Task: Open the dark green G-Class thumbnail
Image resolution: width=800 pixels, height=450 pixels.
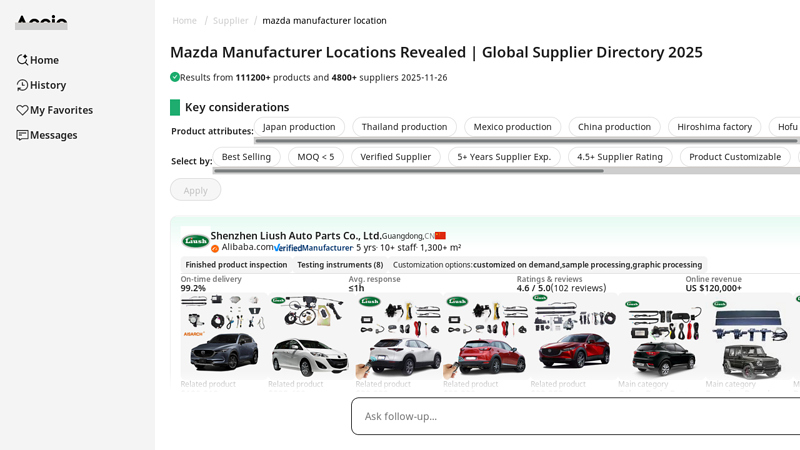Action: click(x=749, y=336)
